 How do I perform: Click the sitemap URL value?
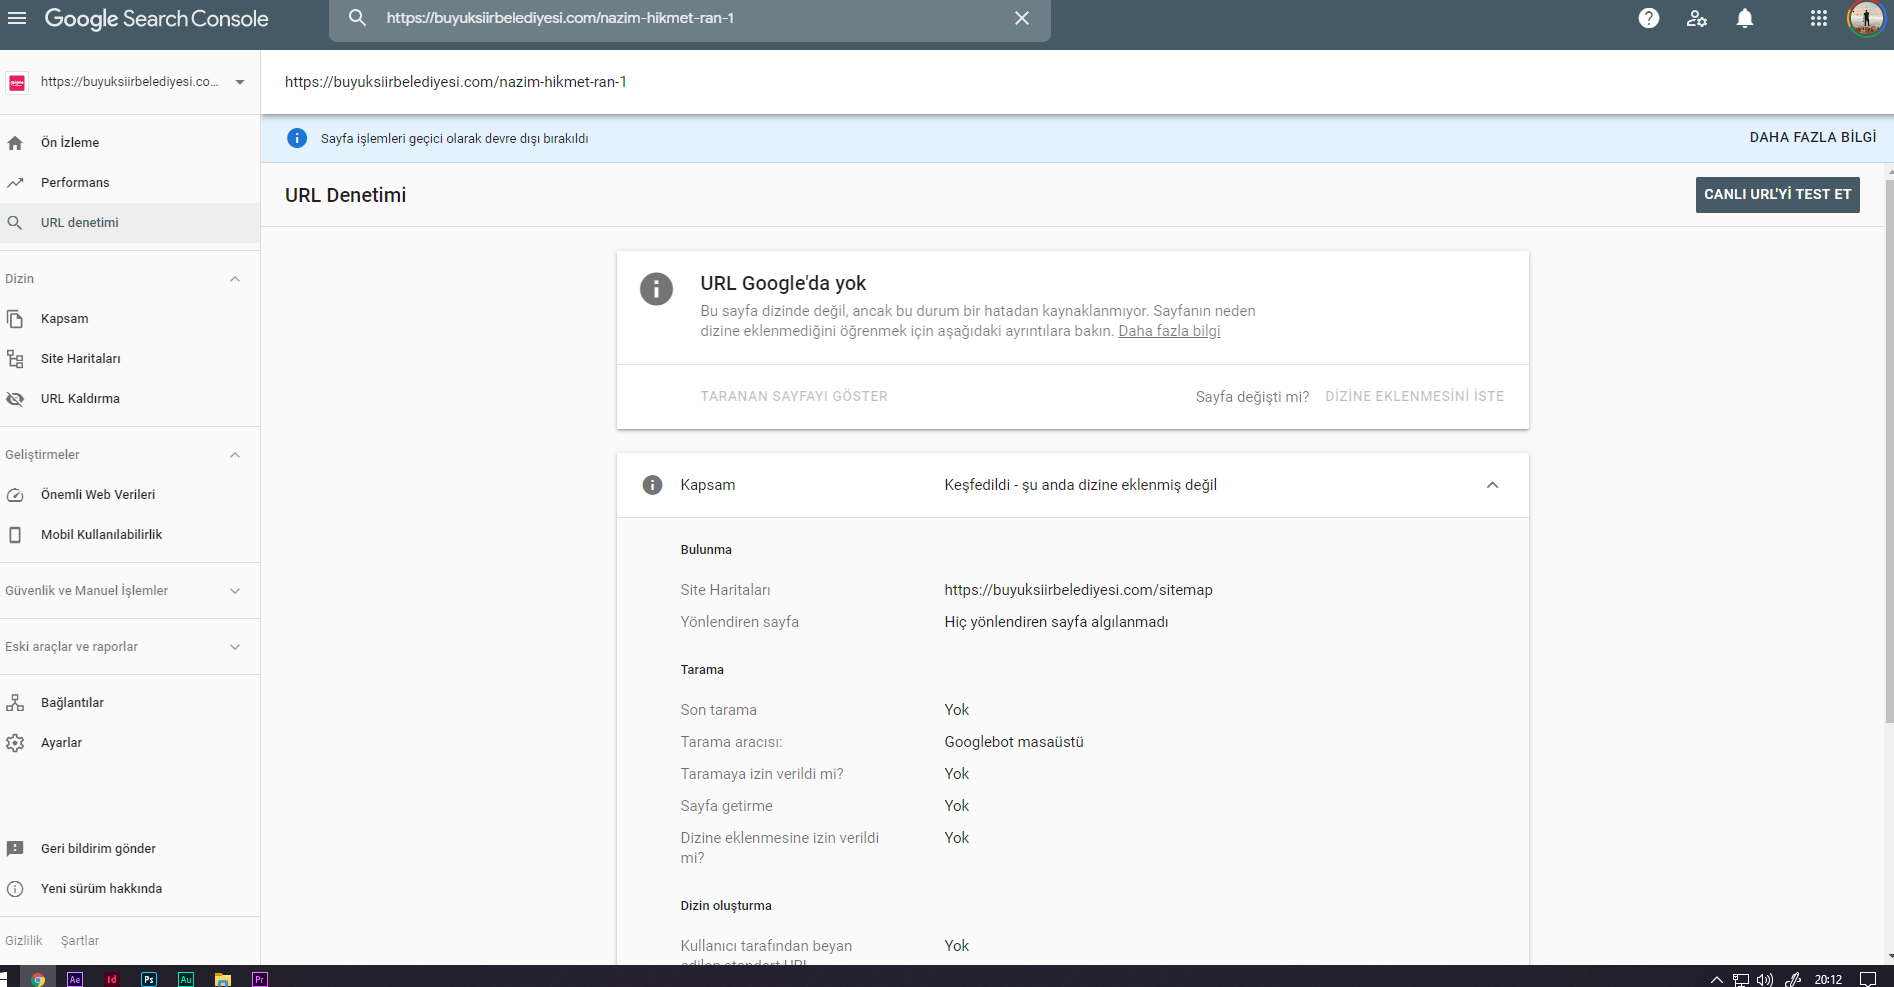pos(1079,590)
